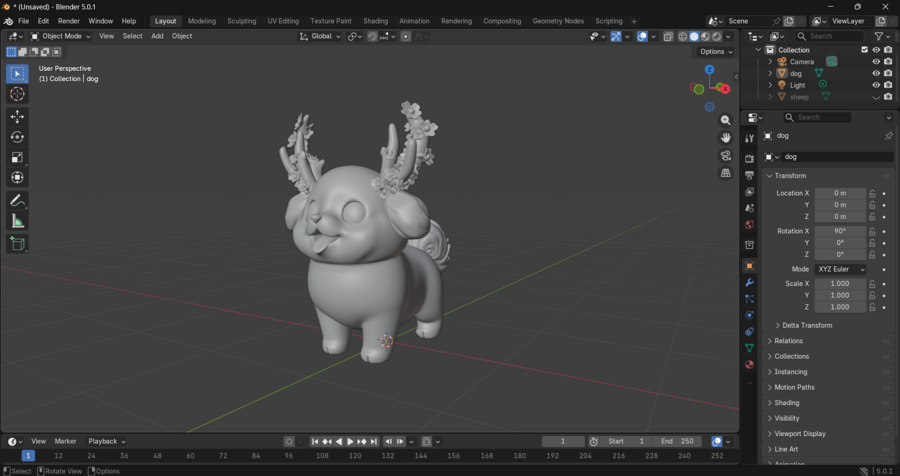Select the Move tool
Image resolution: width=900 pixels, height=476 pixels.
17,117
